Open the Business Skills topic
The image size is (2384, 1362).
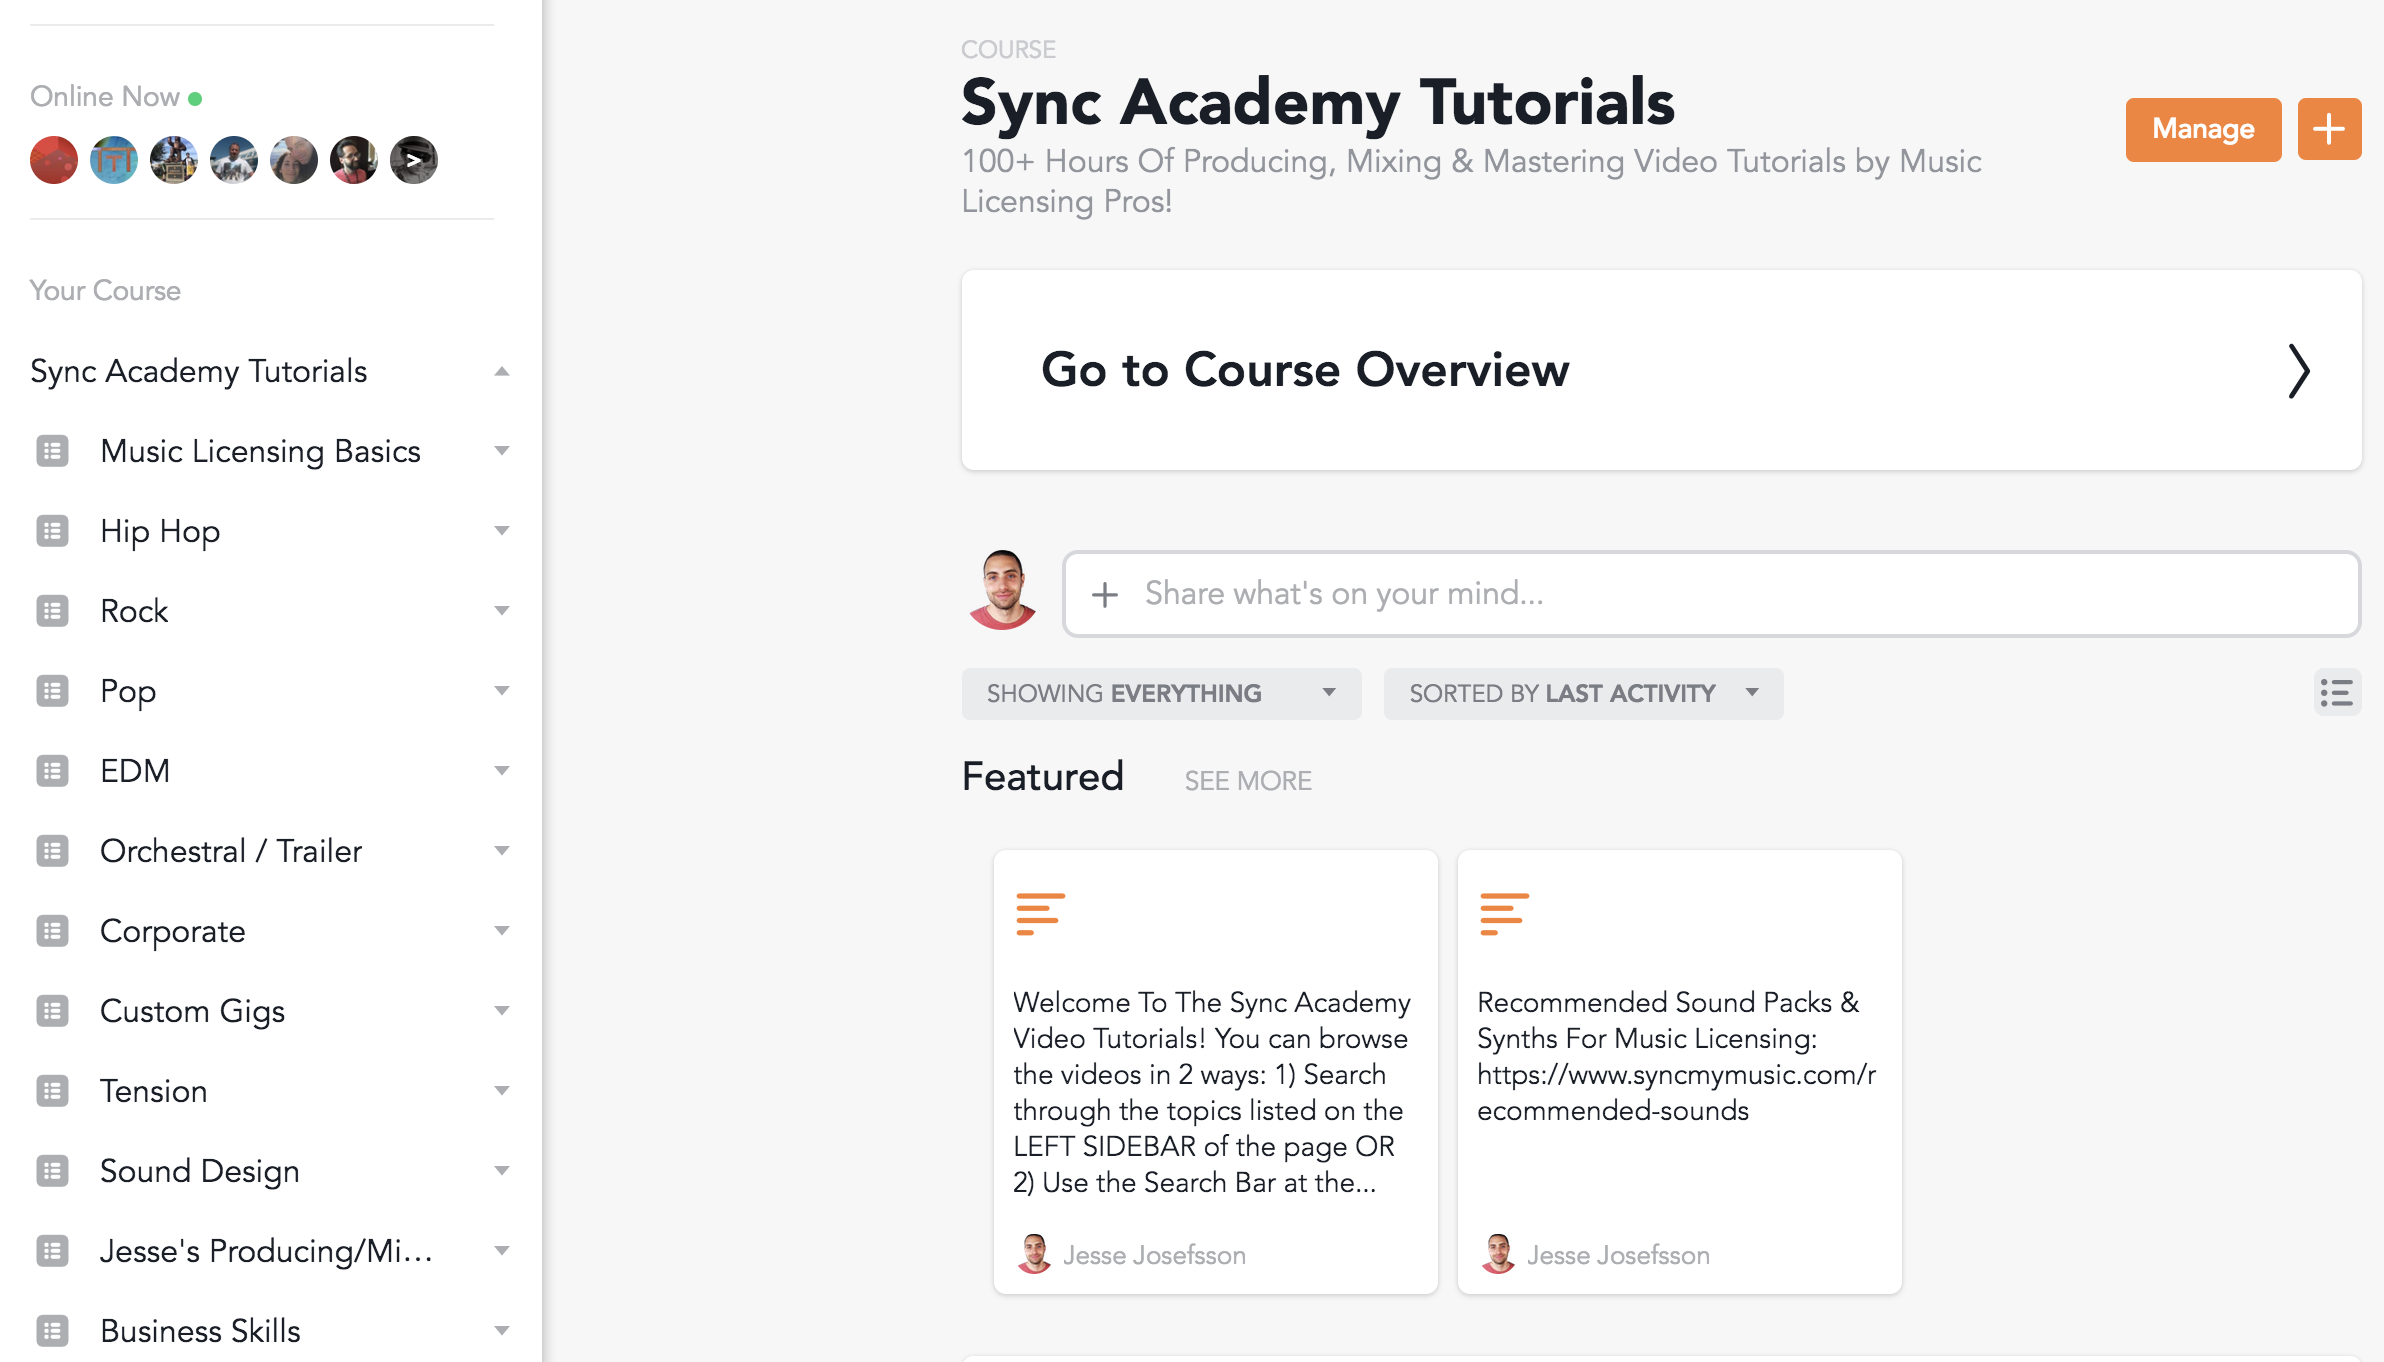[x=200, y=1331]
